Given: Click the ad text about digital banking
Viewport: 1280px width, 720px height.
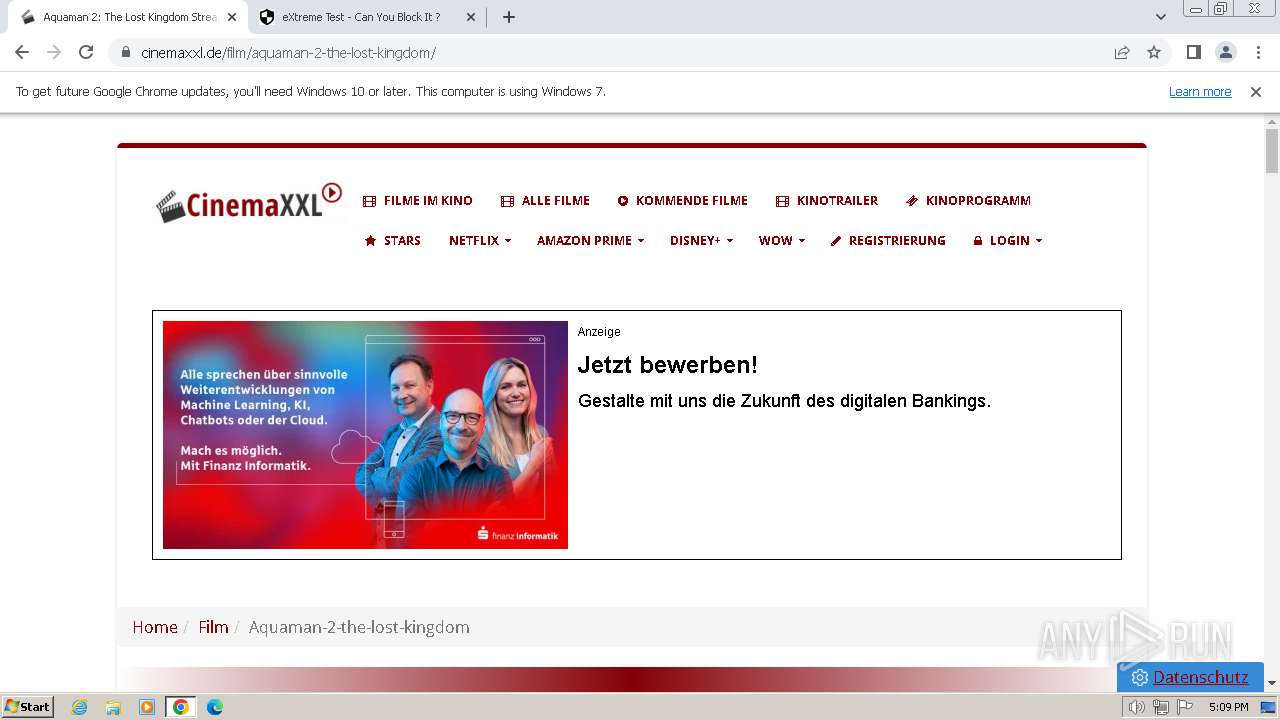Looking at the screenshot, I should tap(784, 401).
